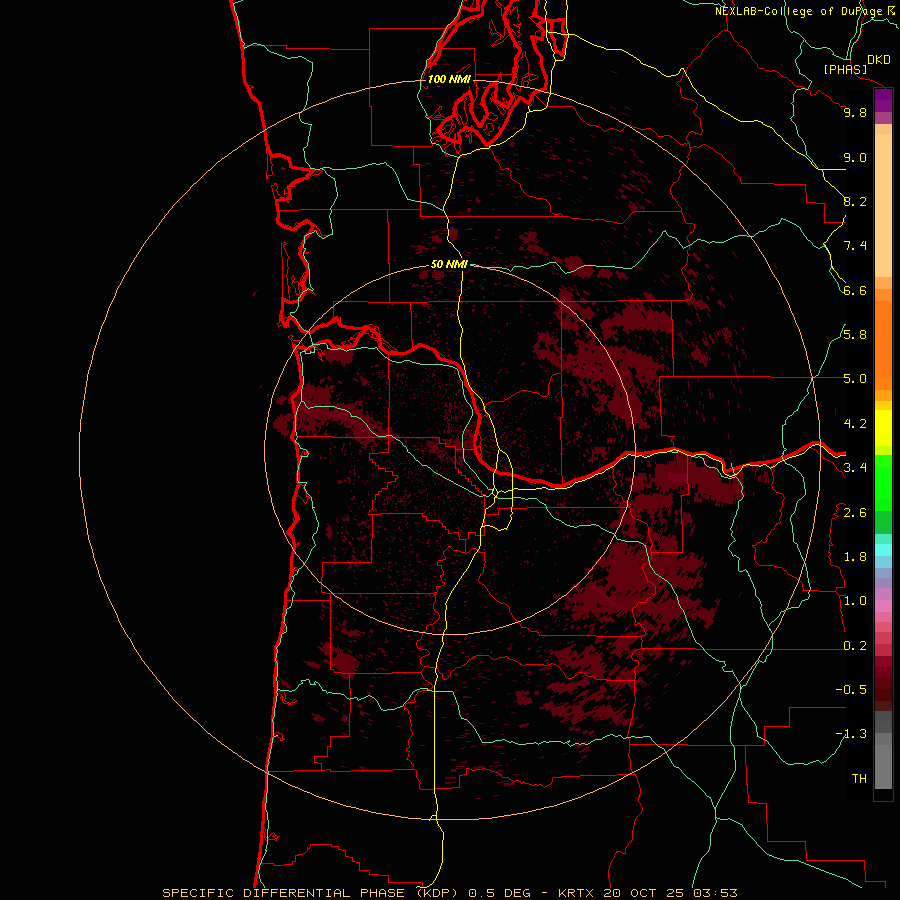Click the SPECIFIC DIFFERENTIAL PHASE (KDP) title text
The height and width of the screenshot is (900, 900).
point(311,893)
